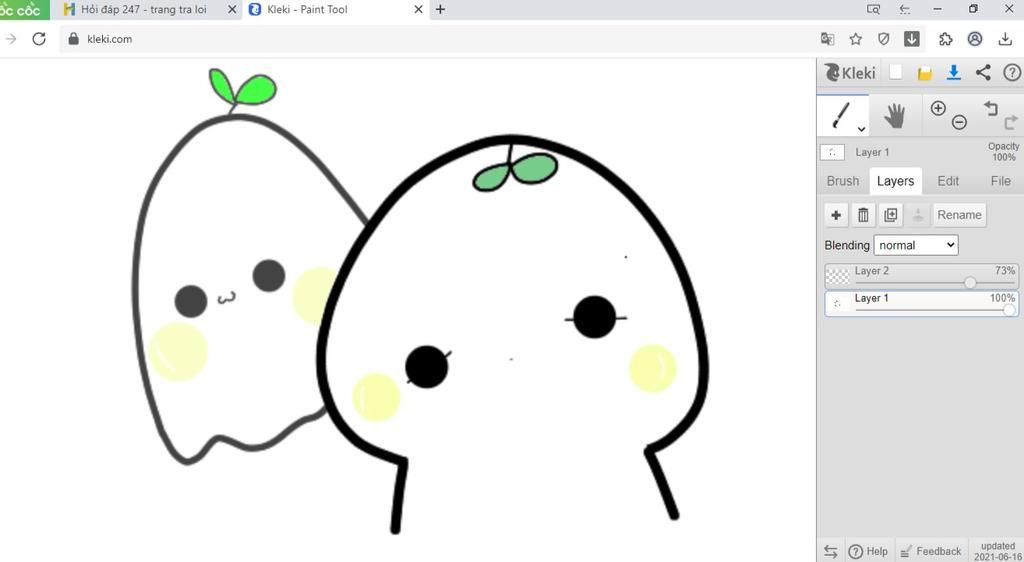Create a new image with the blank page icon

[x=896, y=72]
